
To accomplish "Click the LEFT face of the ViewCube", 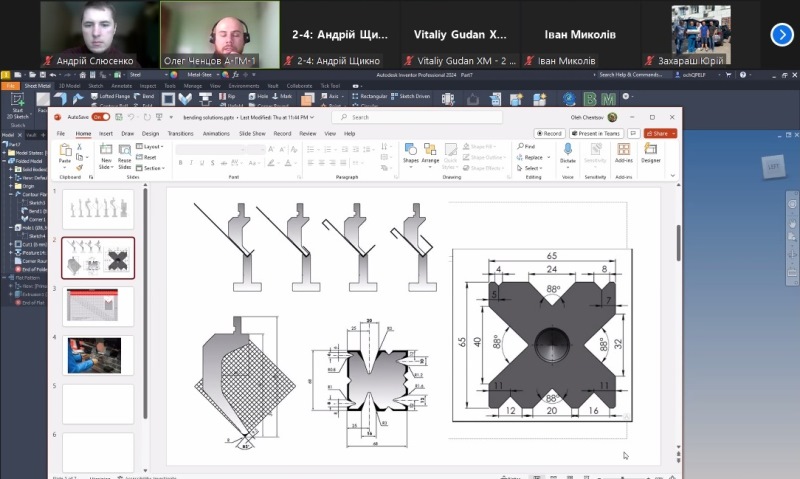I will point(773,167).
